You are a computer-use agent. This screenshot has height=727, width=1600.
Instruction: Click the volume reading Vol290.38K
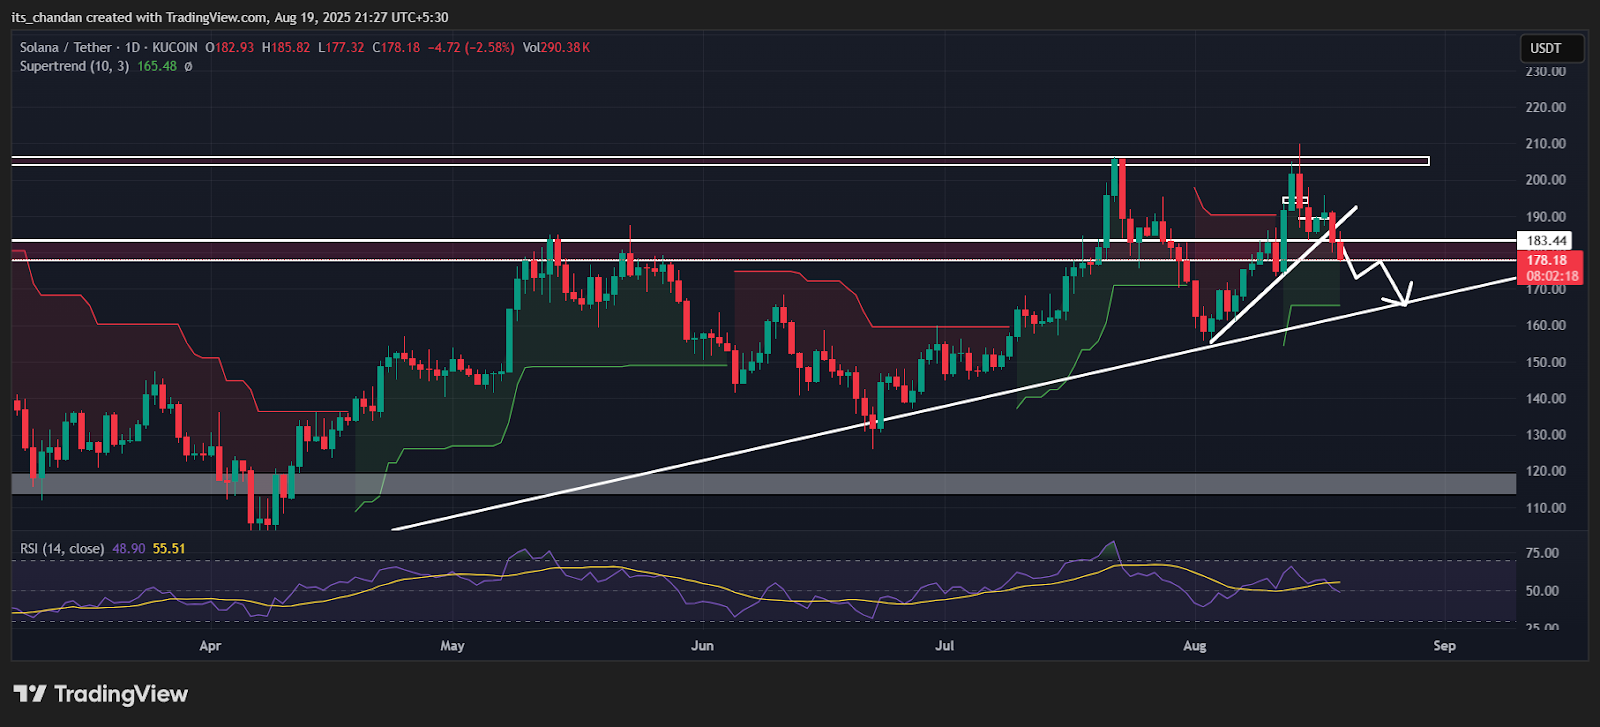tap(555, 47)
